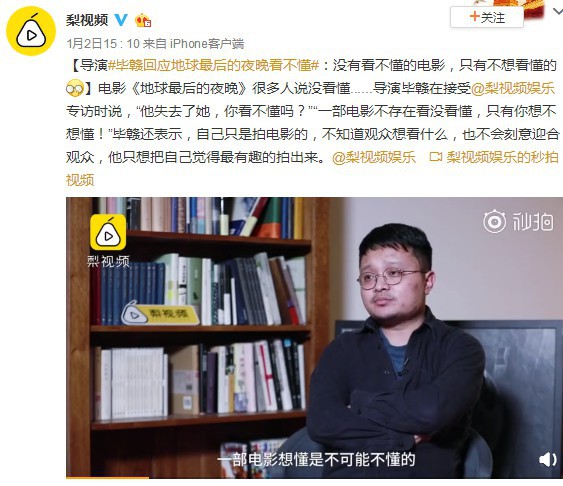Play the interview video thumbnail
Viewport: 563px width, 486px height.
tap(315, 338)
